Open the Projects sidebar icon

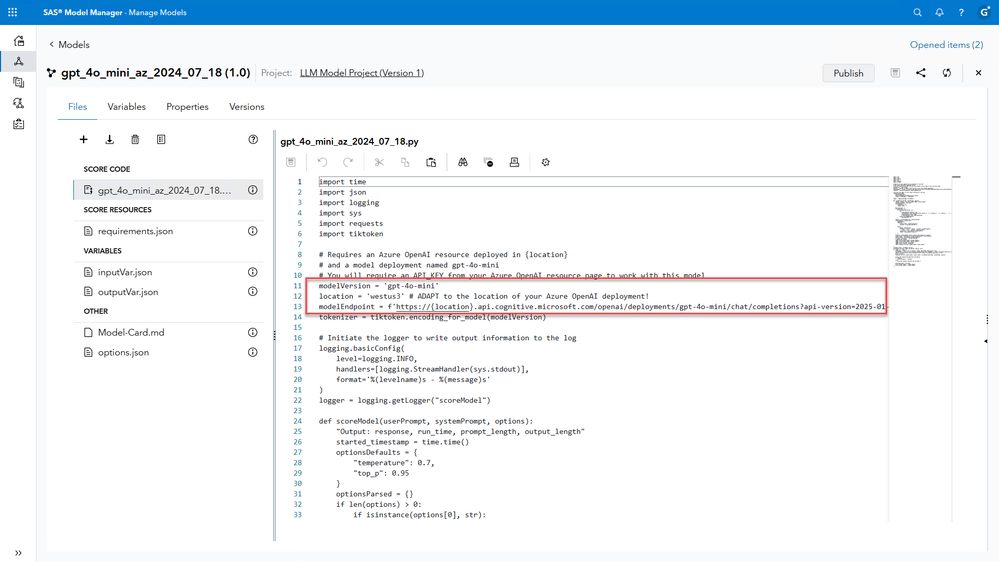18,82
